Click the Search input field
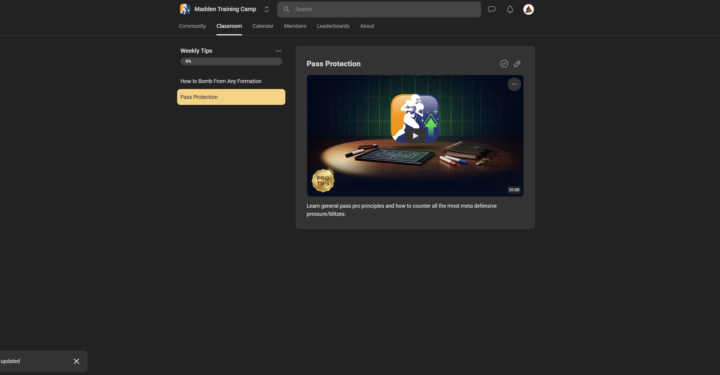The image size is (720, 375). tap(379, 9)
